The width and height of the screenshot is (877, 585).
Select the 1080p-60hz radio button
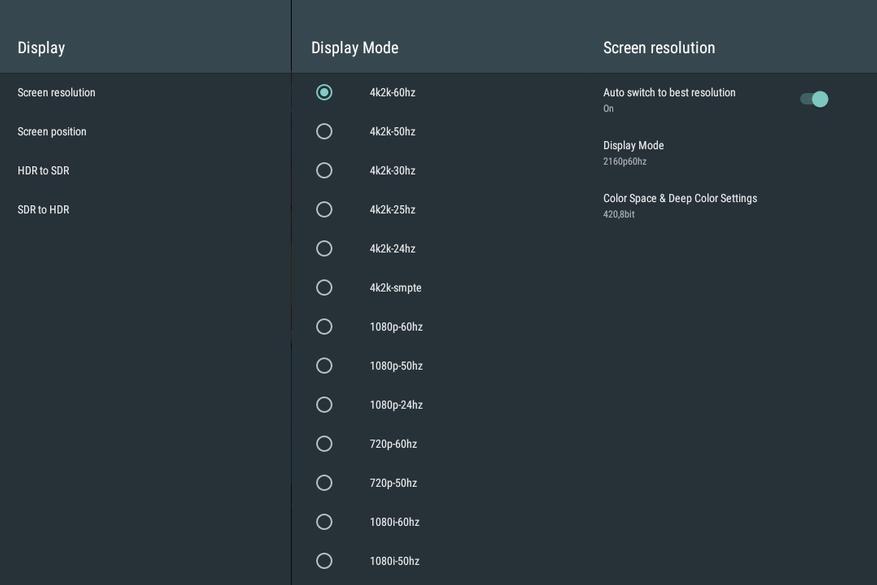[324, 327]
